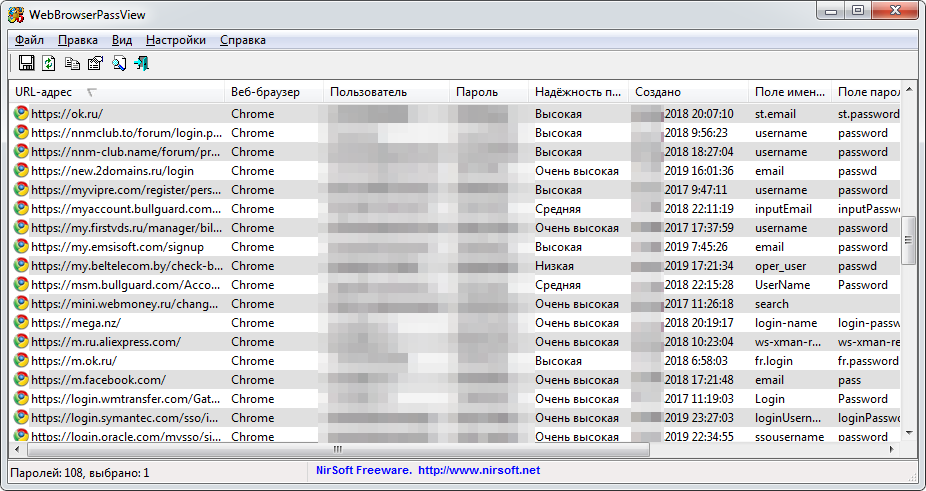Open the Правка menu

(x=78, y=40)
